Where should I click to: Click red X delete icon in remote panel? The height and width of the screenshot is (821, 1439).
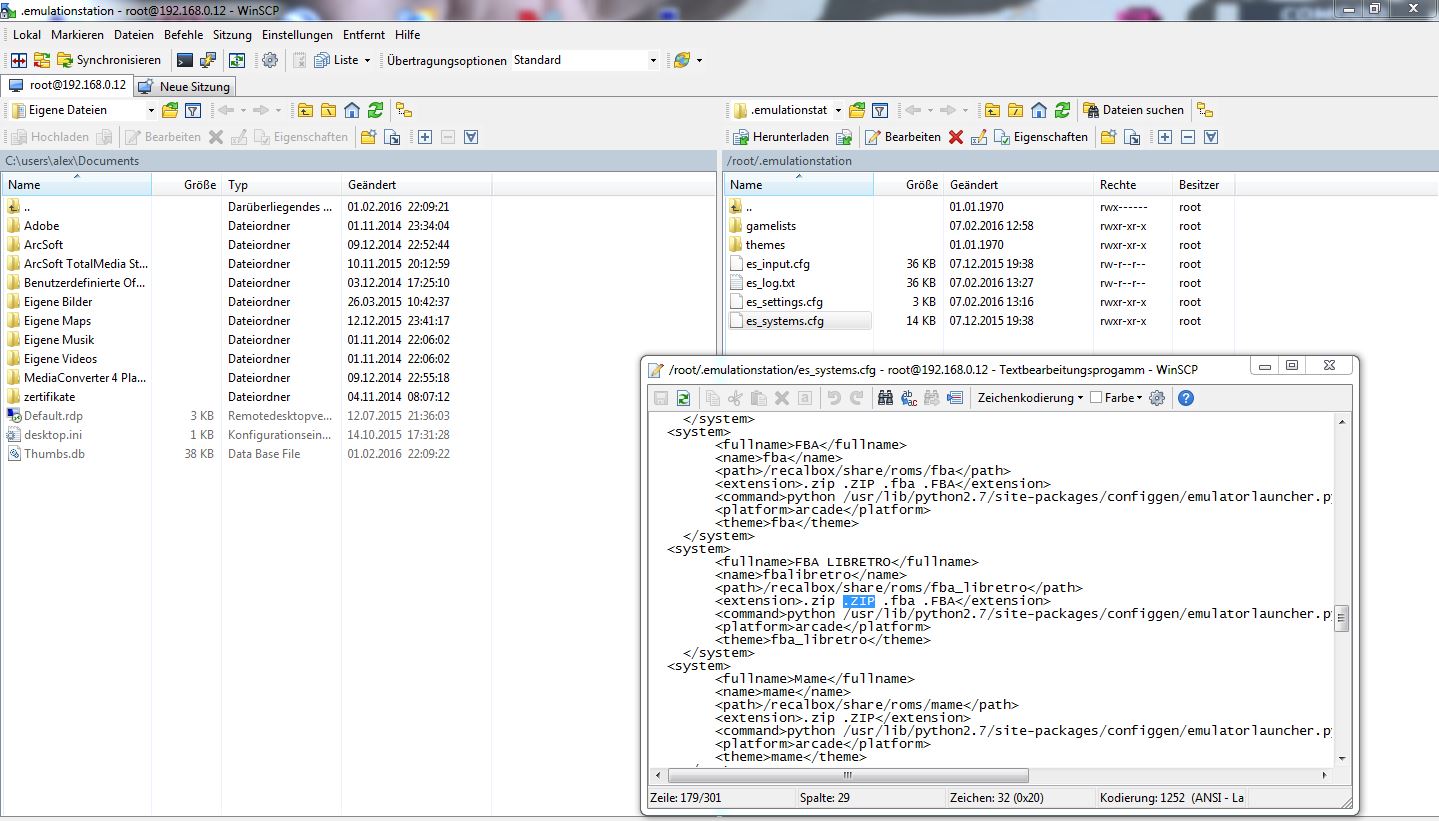[x=956, y=137]
